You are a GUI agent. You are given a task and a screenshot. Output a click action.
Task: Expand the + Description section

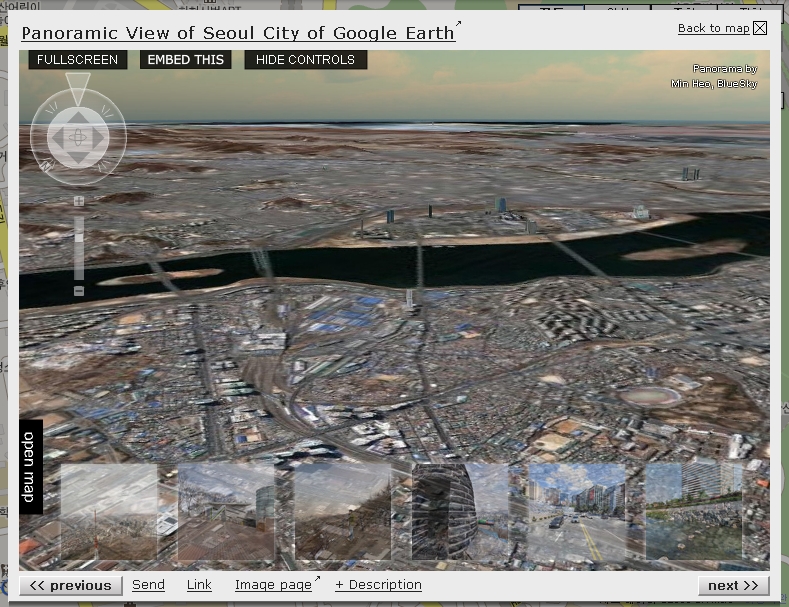(378, 585)
